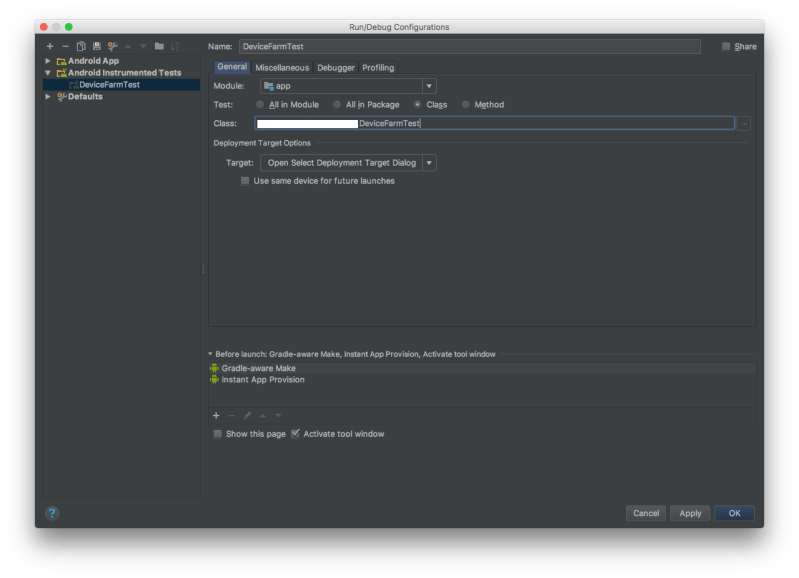Sort configurations icon in toolbar
Screen dimensions: 799x578
pyautogui.click(x=175, y=46)
